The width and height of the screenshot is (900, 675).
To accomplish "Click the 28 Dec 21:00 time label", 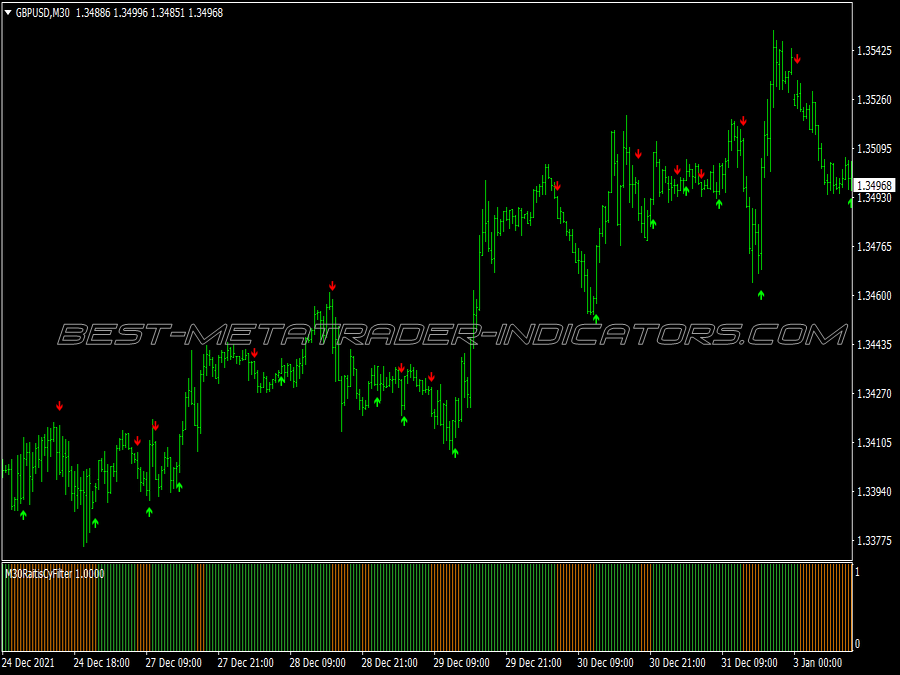I will [390, 662].
